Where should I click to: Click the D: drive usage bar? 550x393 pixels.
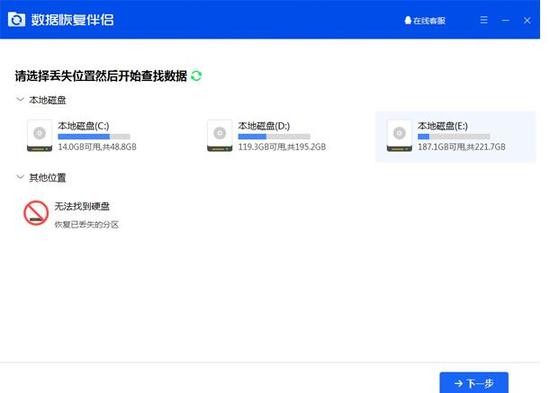pos(274,136)
